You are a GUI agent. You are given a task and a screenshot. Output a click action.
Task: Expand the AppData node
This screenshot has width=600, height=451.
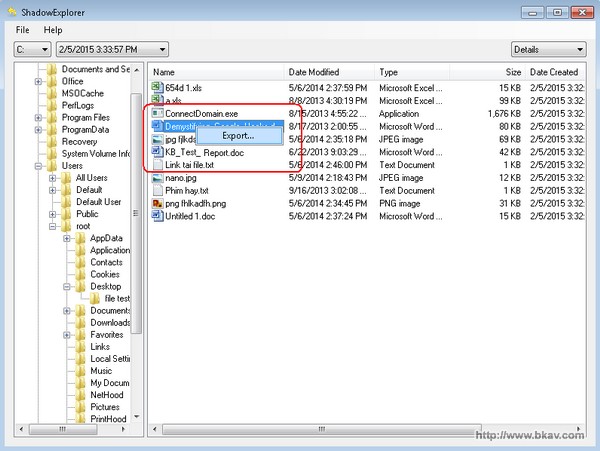click(67, 238)
